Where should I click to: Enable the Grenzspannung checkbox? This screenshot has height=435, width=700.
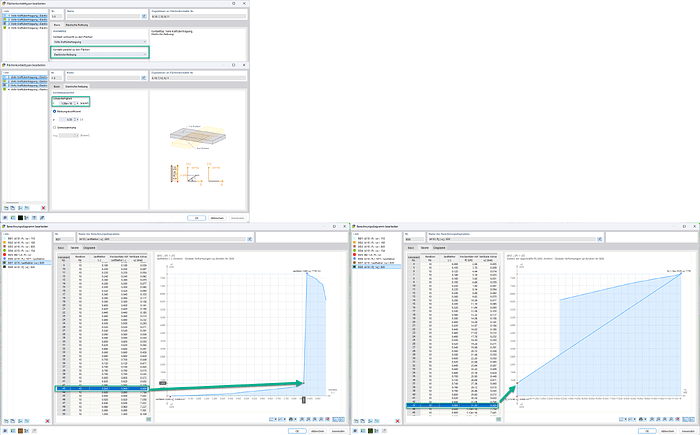[54, 127]
